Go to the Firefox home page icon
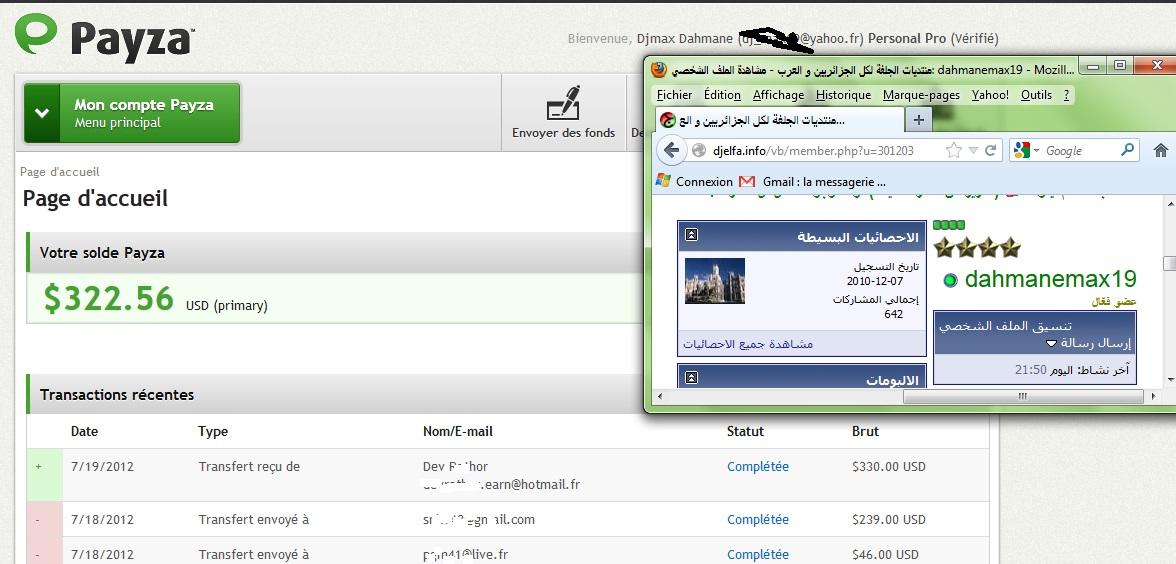Image resolution: width=1176 pixels, height=564 pixels. pos(1160,151)
